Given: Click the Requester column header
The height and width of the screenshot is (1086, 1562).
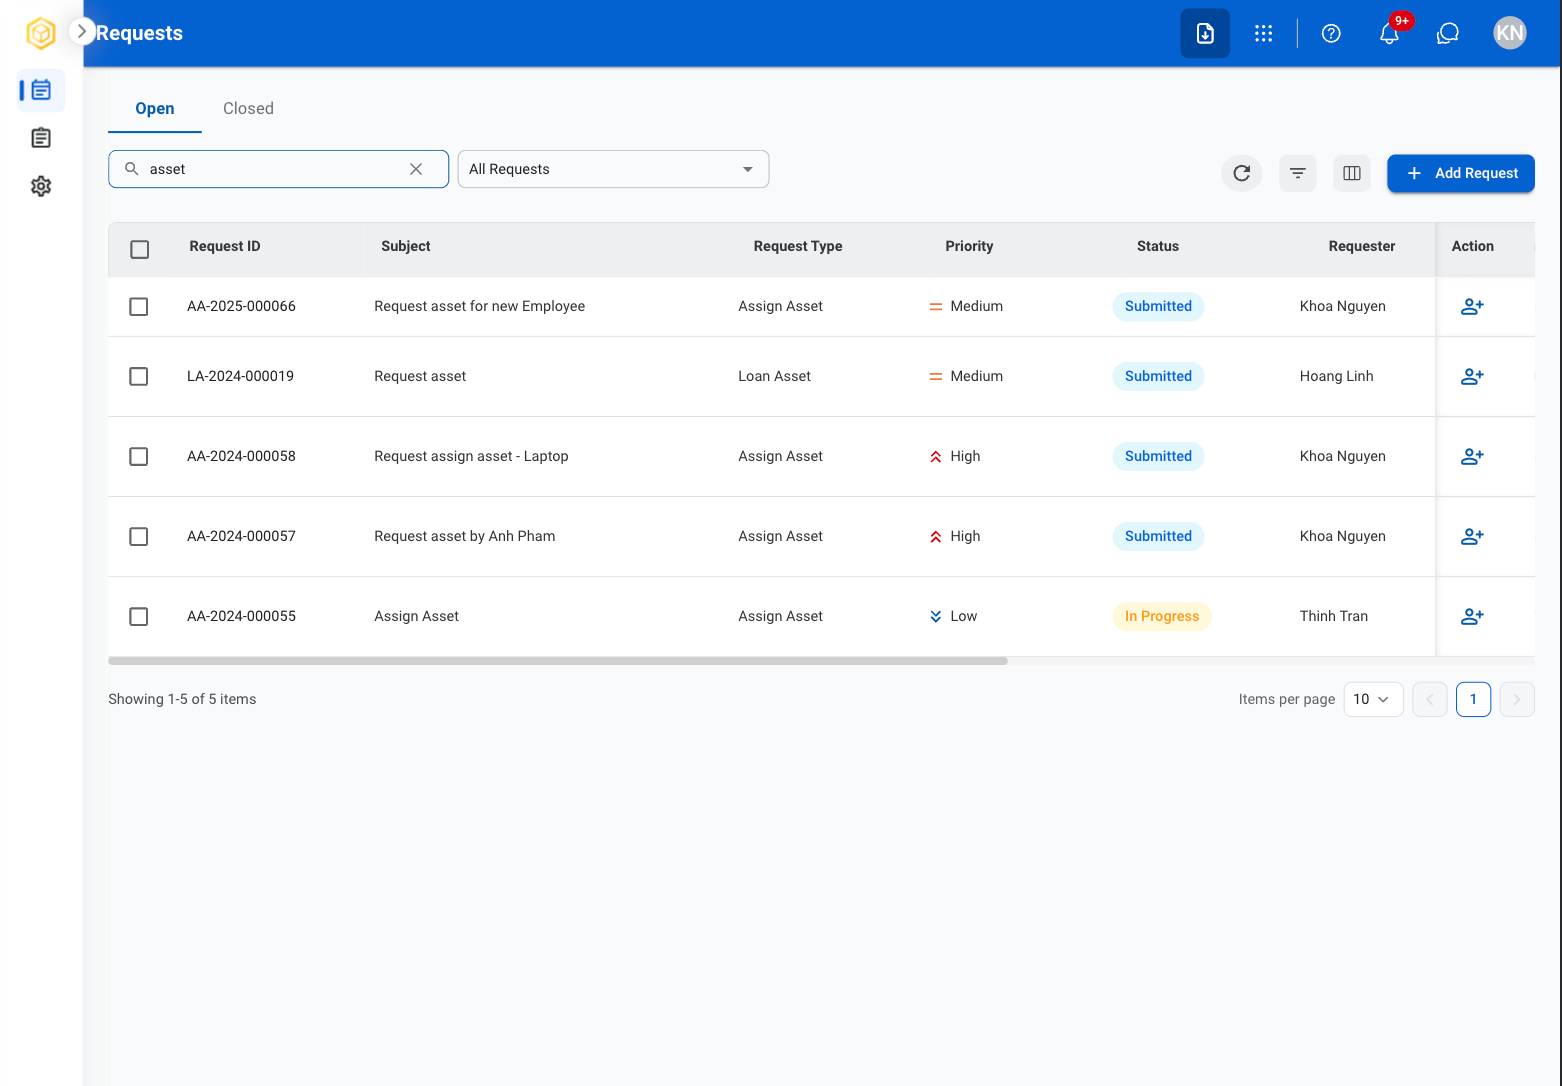Looking at the screenshot, I should [1362, 246].
